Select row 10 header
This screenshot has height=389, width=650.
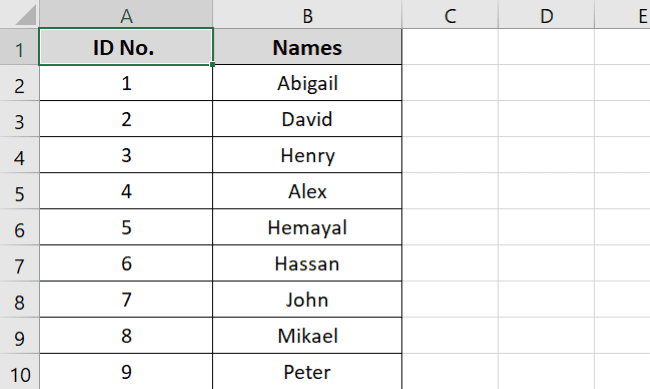(x=19, y=372)
